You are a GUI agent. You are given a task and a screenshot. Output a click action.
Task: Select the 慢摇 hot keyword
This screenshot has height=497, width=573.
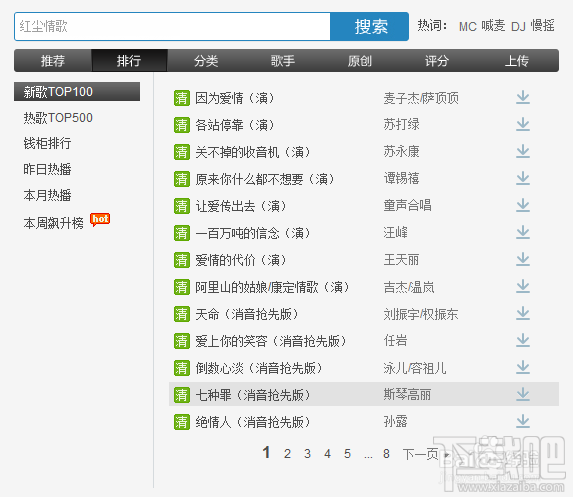pos(542,26)
